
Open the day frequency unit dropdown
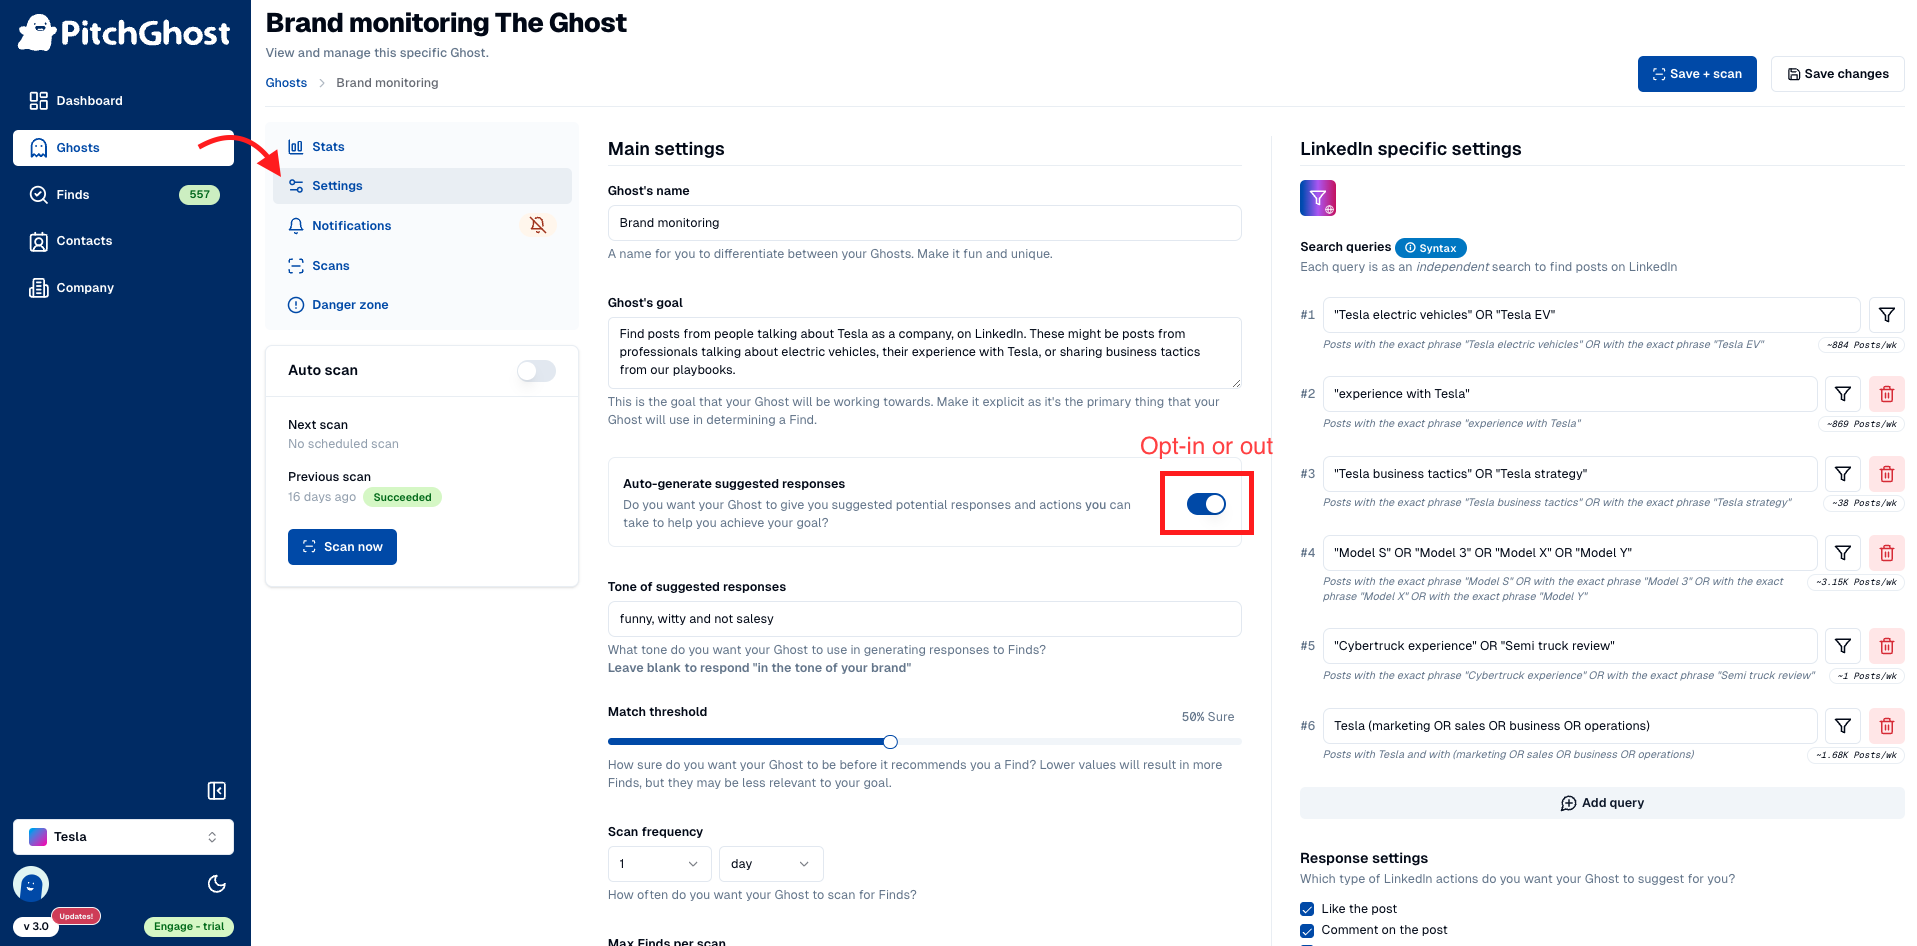coord(770,864)
